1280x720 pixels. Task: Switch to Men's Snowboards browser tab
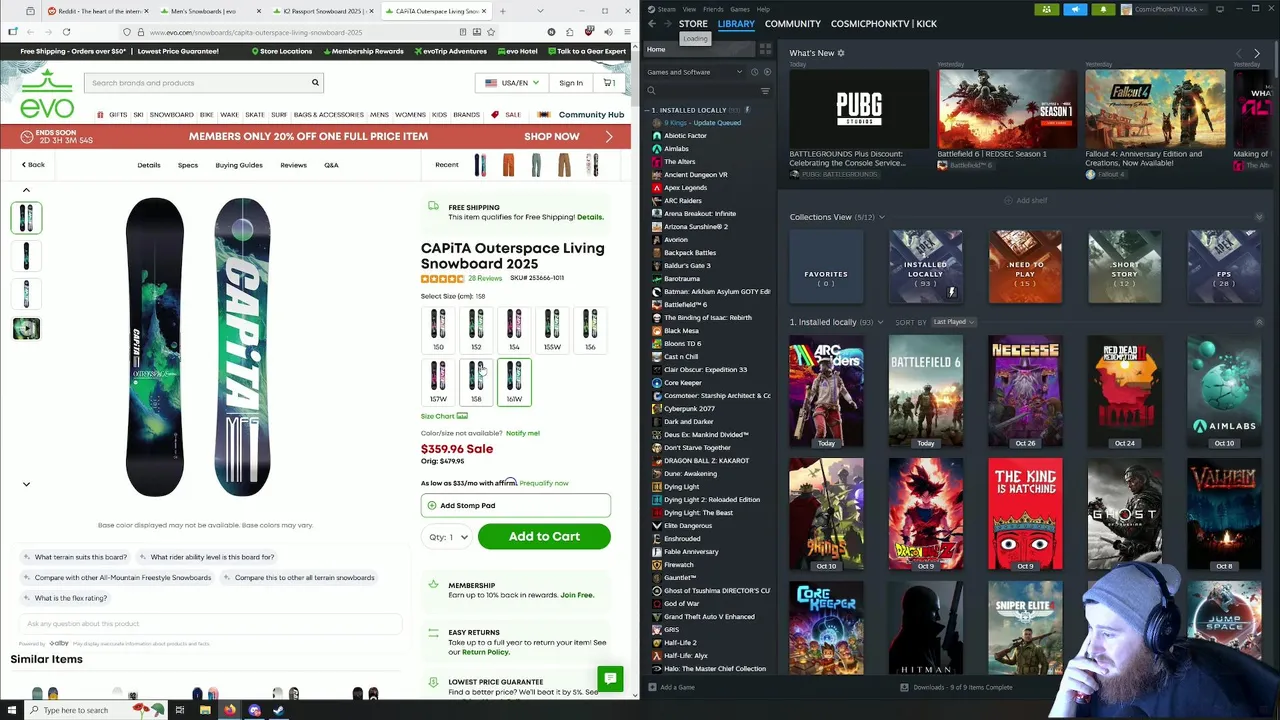click(209, 11)
